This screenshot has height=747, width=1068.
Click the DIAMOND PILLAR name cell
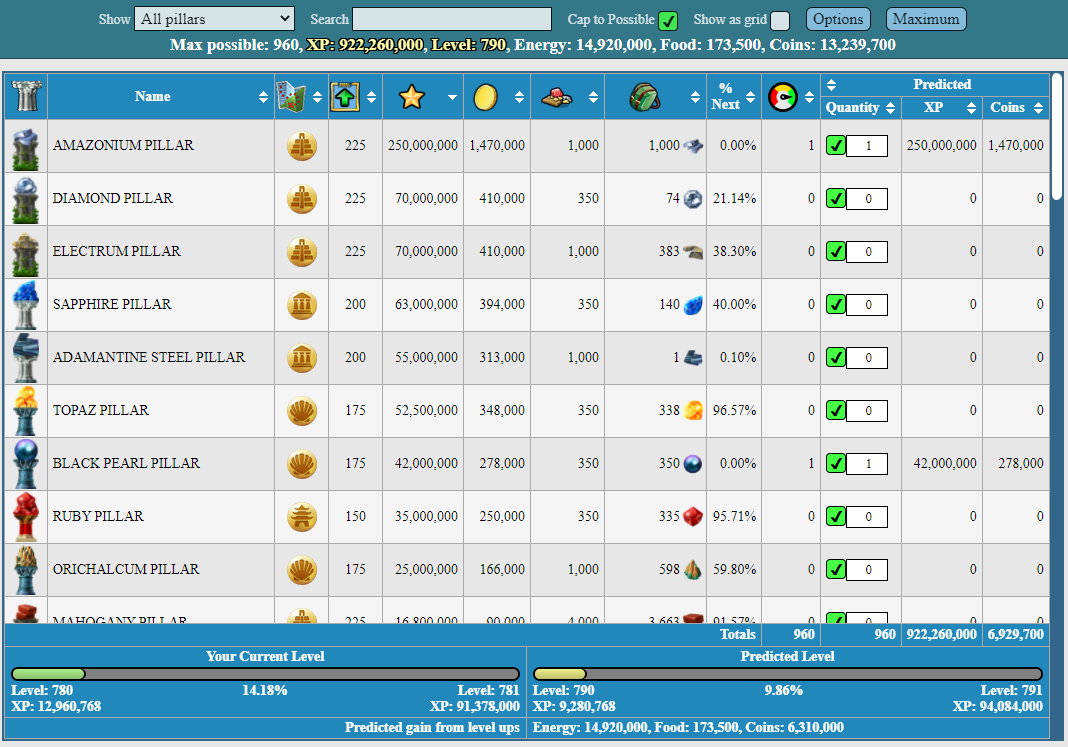tap(161, 199)
